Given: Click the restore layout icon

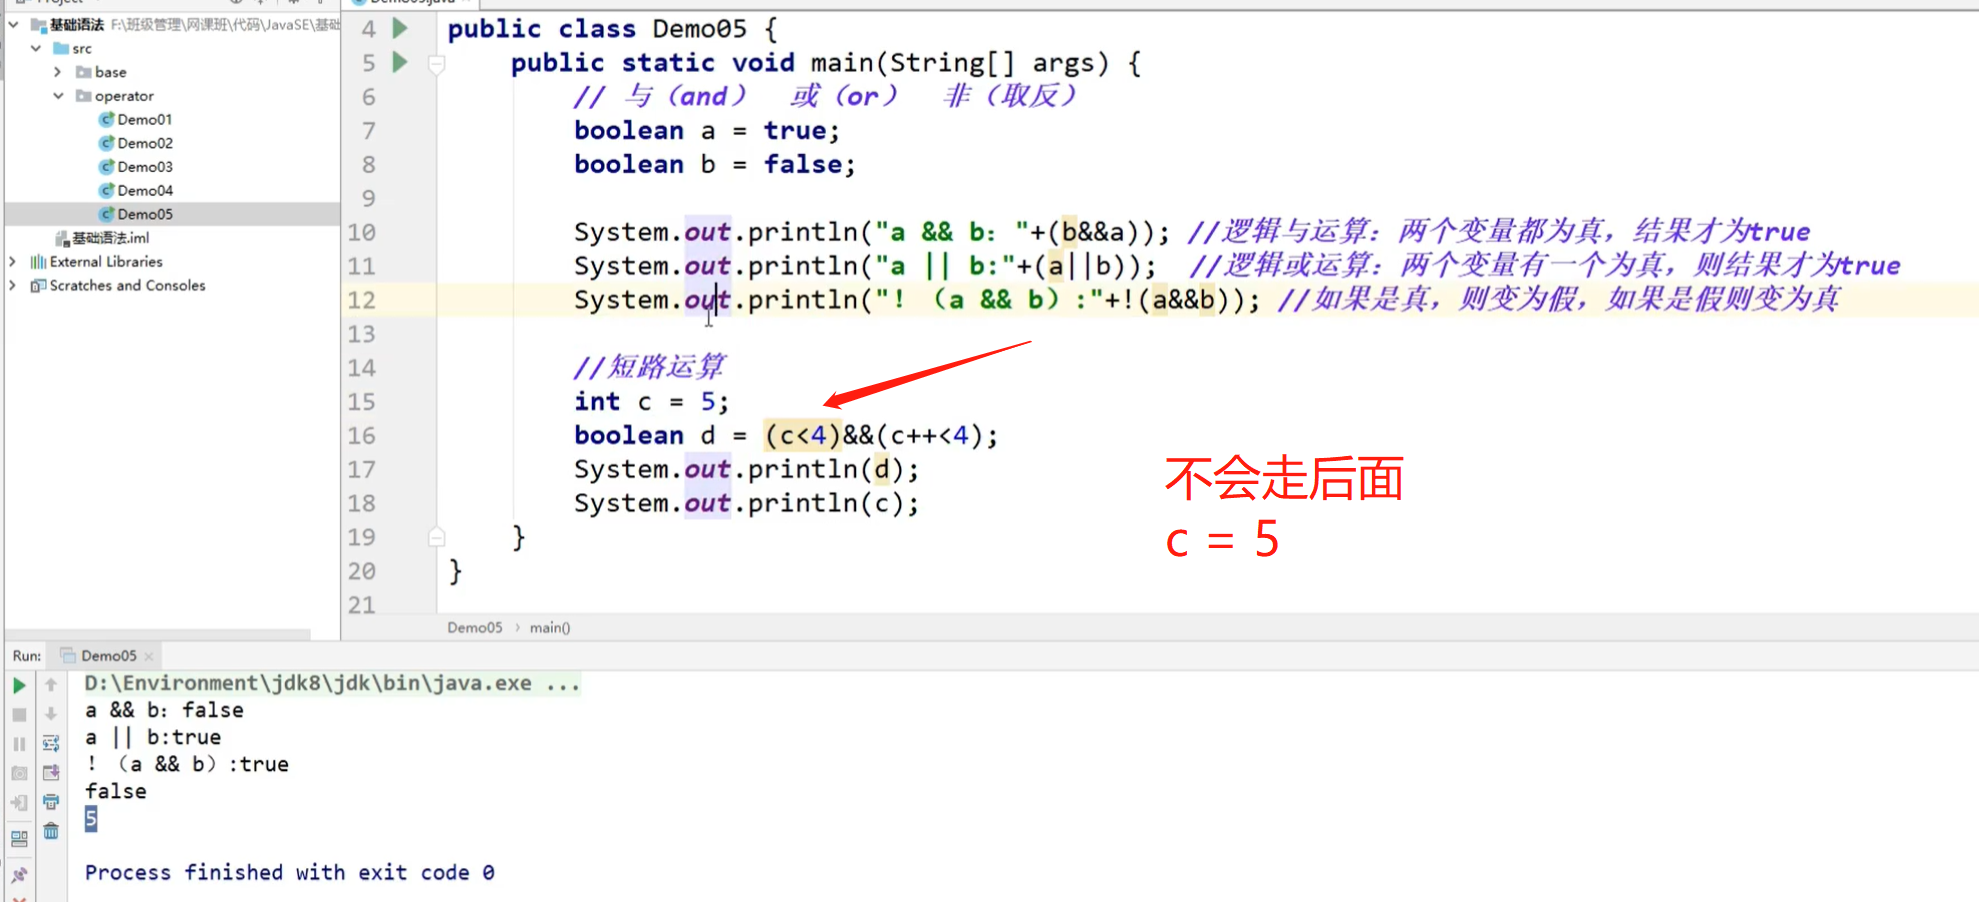Looking at the screenshot, I should pyautogui.click(x=19, y=839).
